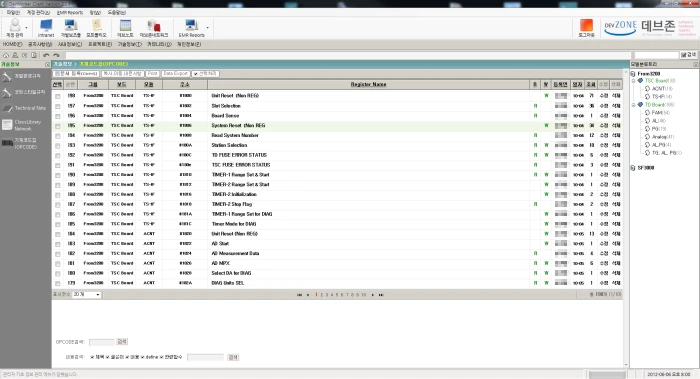Open the Intranet toolbar icon
Viewport: 700px width, 379px height.
[46, 28]
